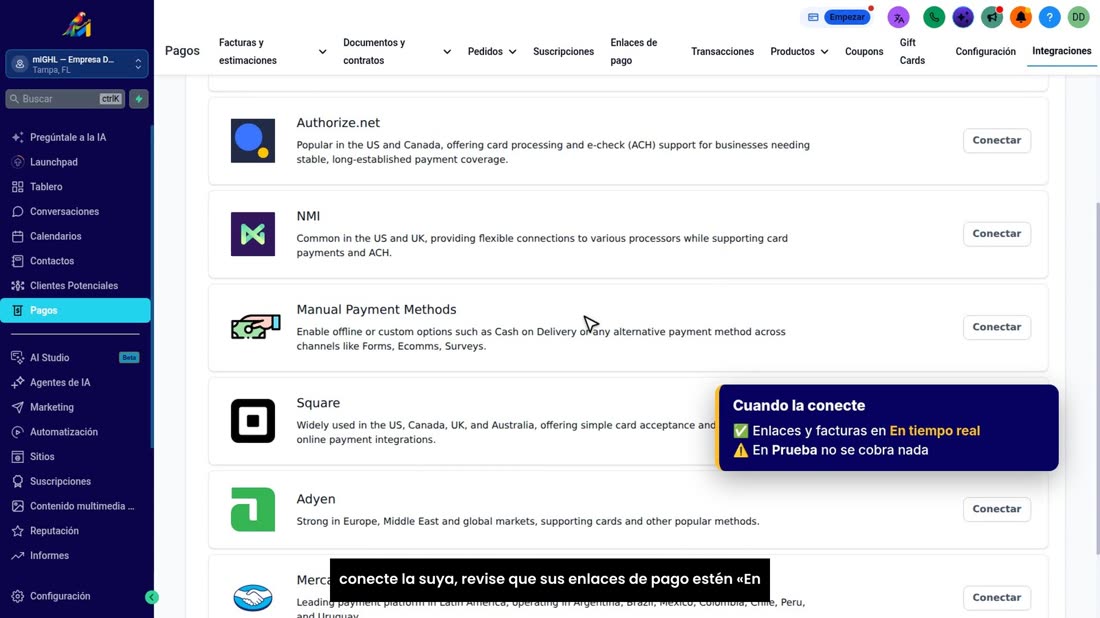Go to the Suscripciones tab in top navigation
The image size is (1100, 618).
pyautogui.click(x=563, y=51)
